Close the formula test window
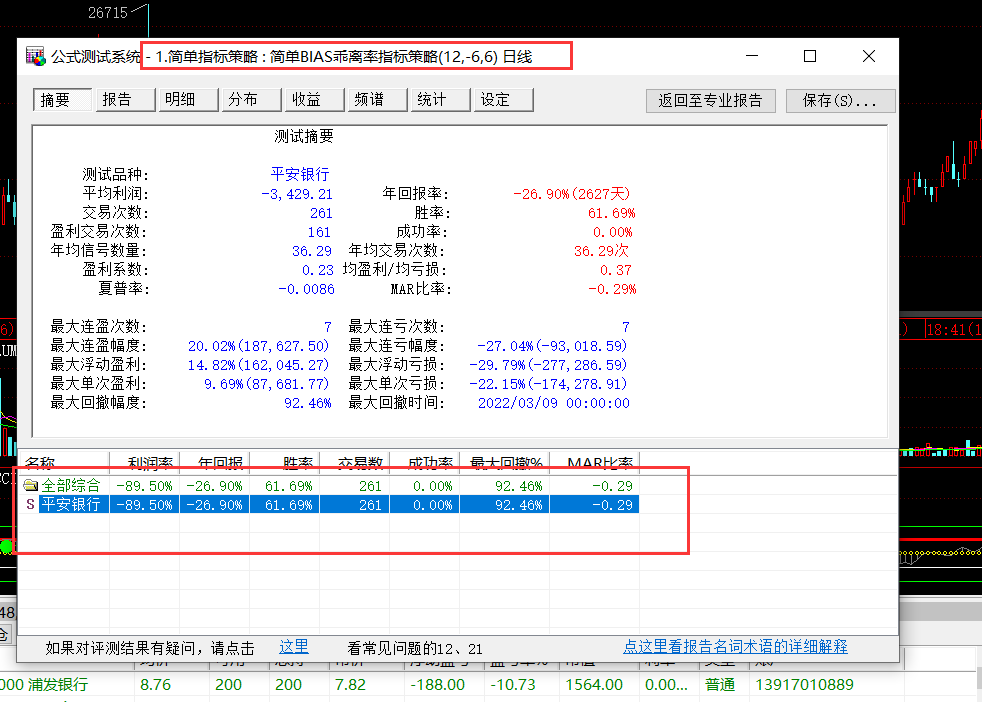The height and width of the screenshot is (702, 982). click(869, 56)
